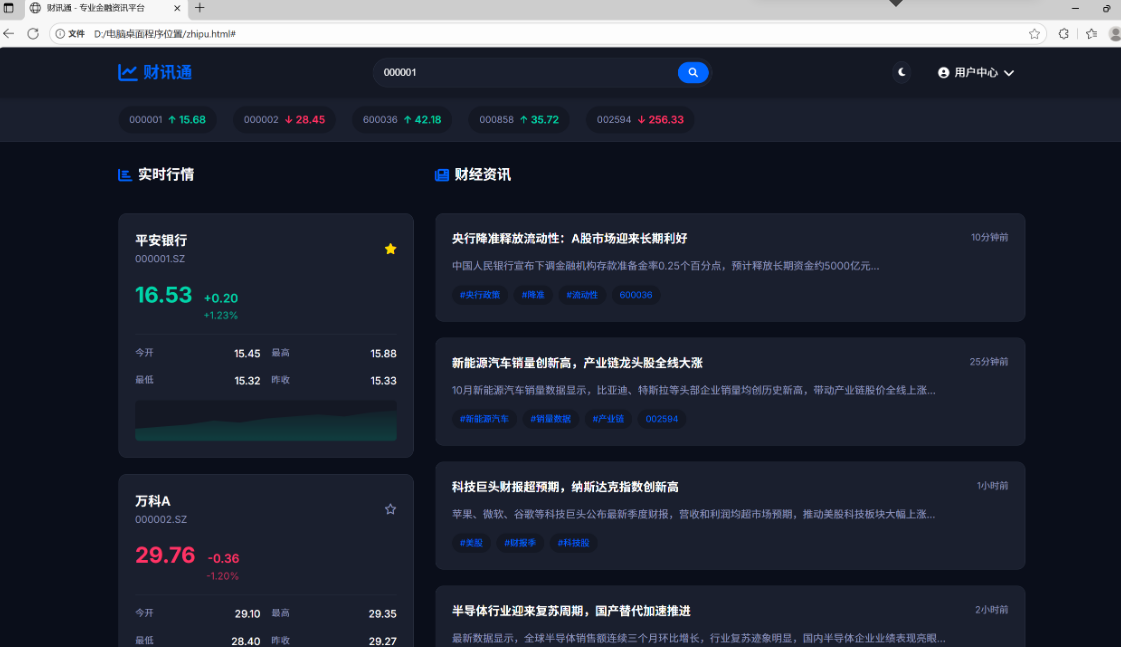Image resolution: width=1121 pixels, height=647 pixels.
Task: Click the #财报季 tag
Action: 520,543
